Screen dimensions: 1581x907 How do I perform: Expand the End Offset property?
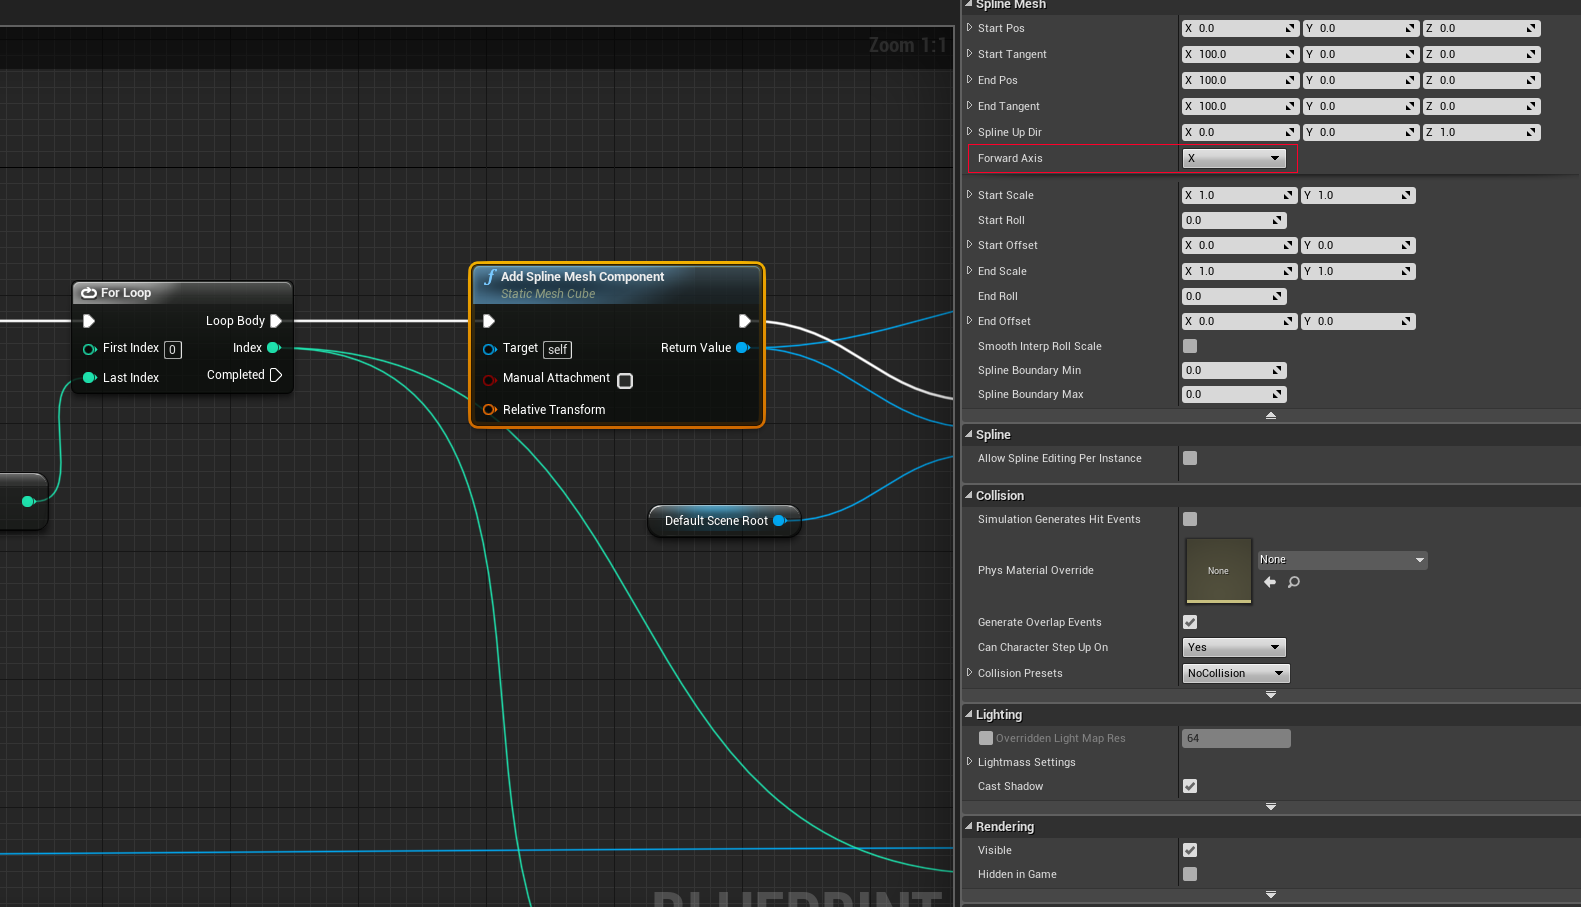969,321
